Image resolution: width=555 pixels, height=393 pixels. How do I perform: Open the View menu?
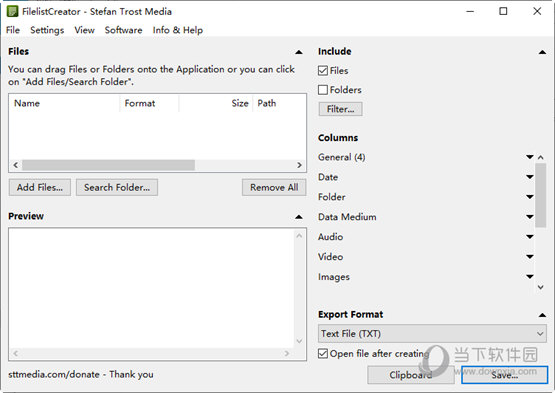(x=84, y=30)
